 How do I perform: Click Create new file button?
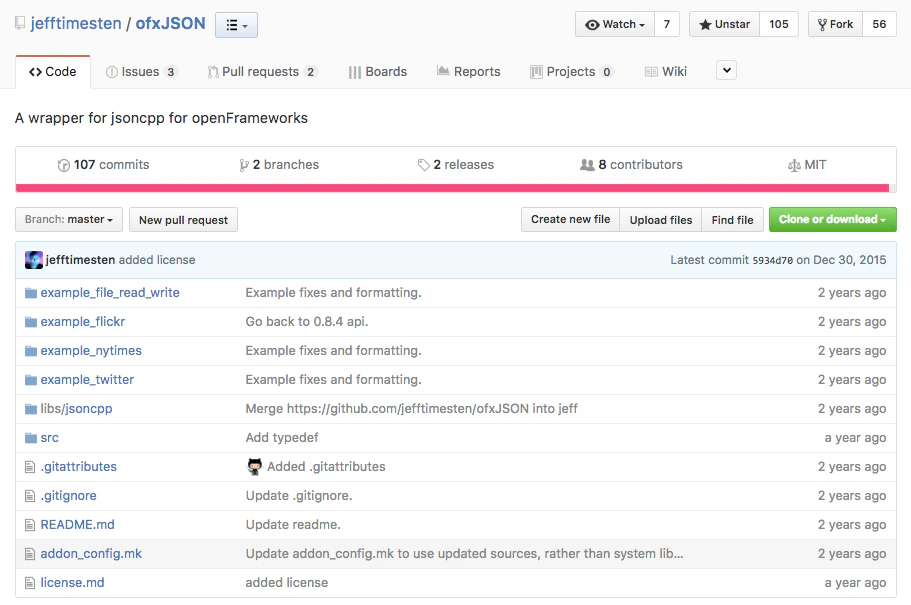[571, 220]
